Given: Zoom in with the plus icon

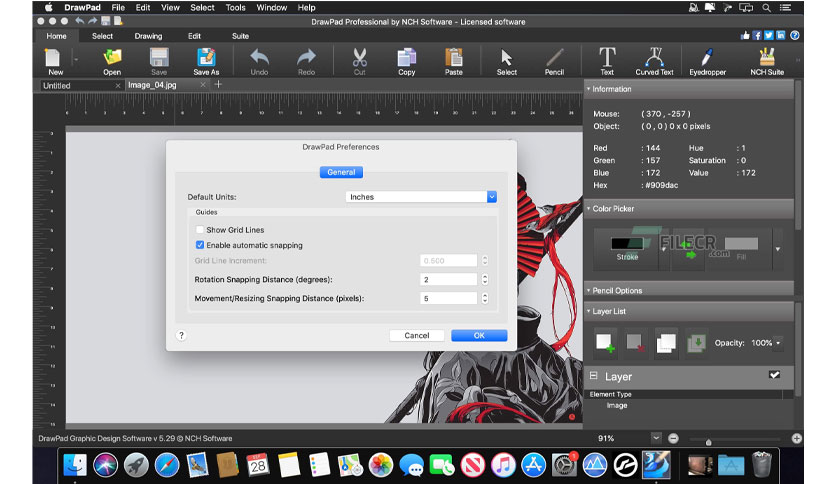Looking at the screenshot, I should 797,438.
